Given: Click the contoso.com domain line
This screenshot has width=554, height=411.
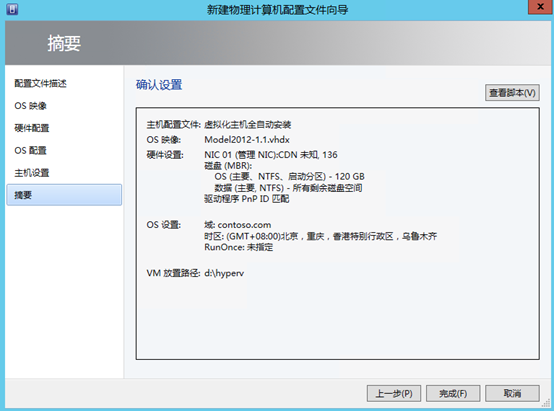Looking at the screenshot, I should coord(238,225).
